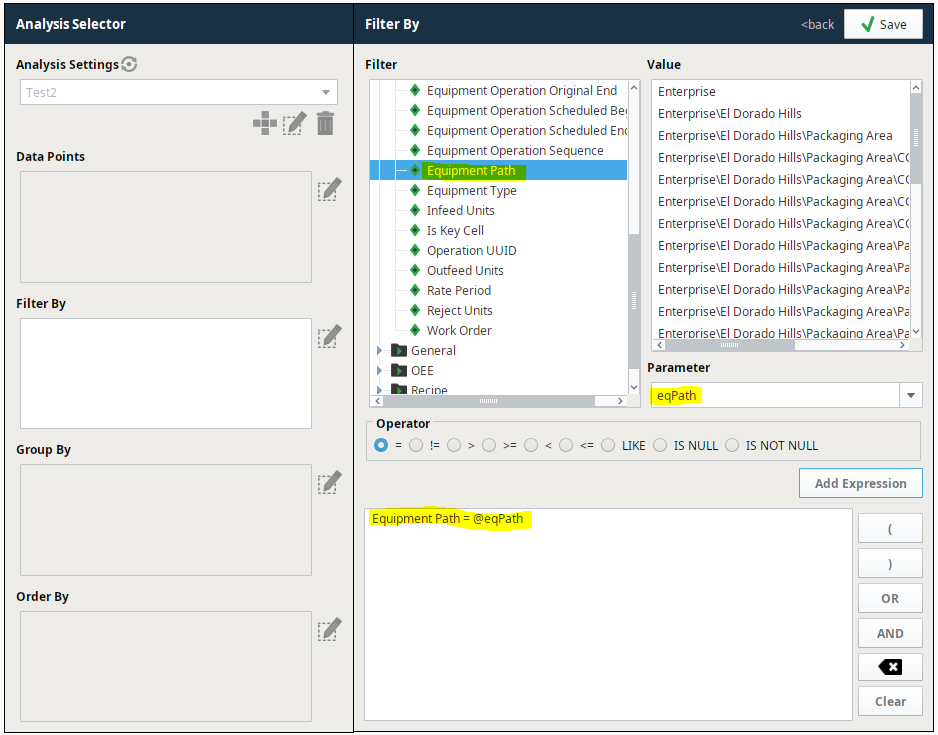The width and height of the screenshot is (938, 735).
Task: Open the eqPath Parameter dropdown arrow
Action: (x=910, y=395)
